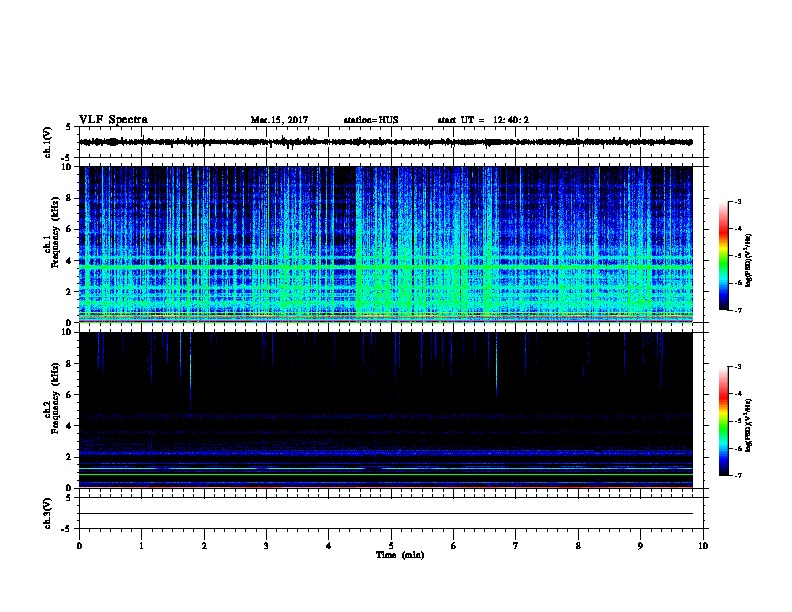
Task: Select the date text "Mar.15, 2017"
Action: tap(279, 120)
